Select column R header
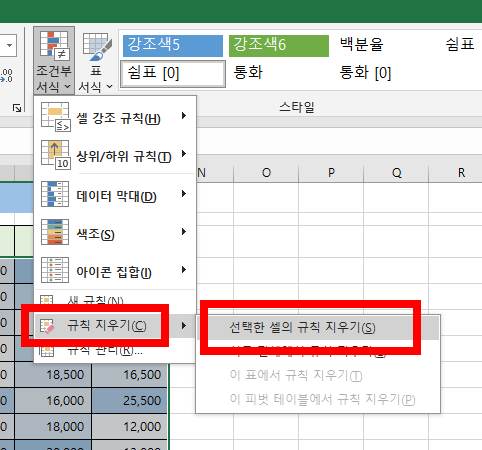Image resolution: width=482 pixels, height=450 pixels. [456, 173]
